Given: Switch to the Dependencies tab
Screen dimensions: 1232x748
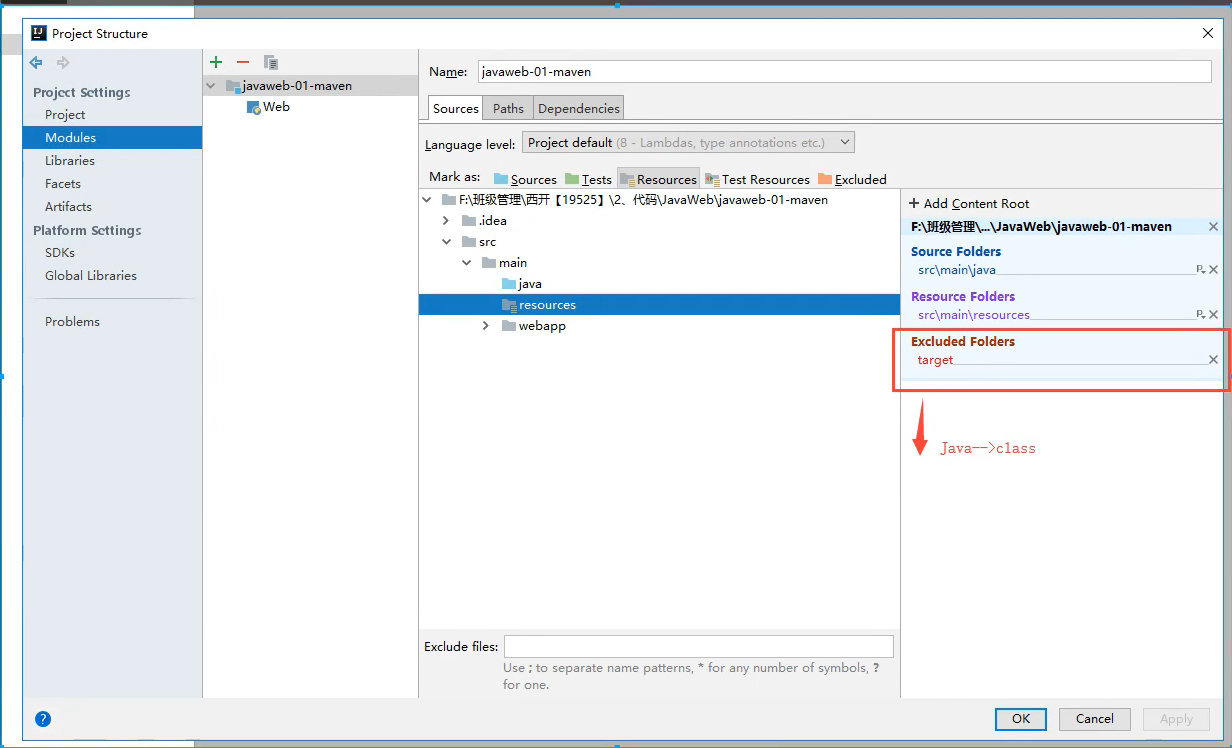Looking at the screenshot, I should click(x=579, y=108).
